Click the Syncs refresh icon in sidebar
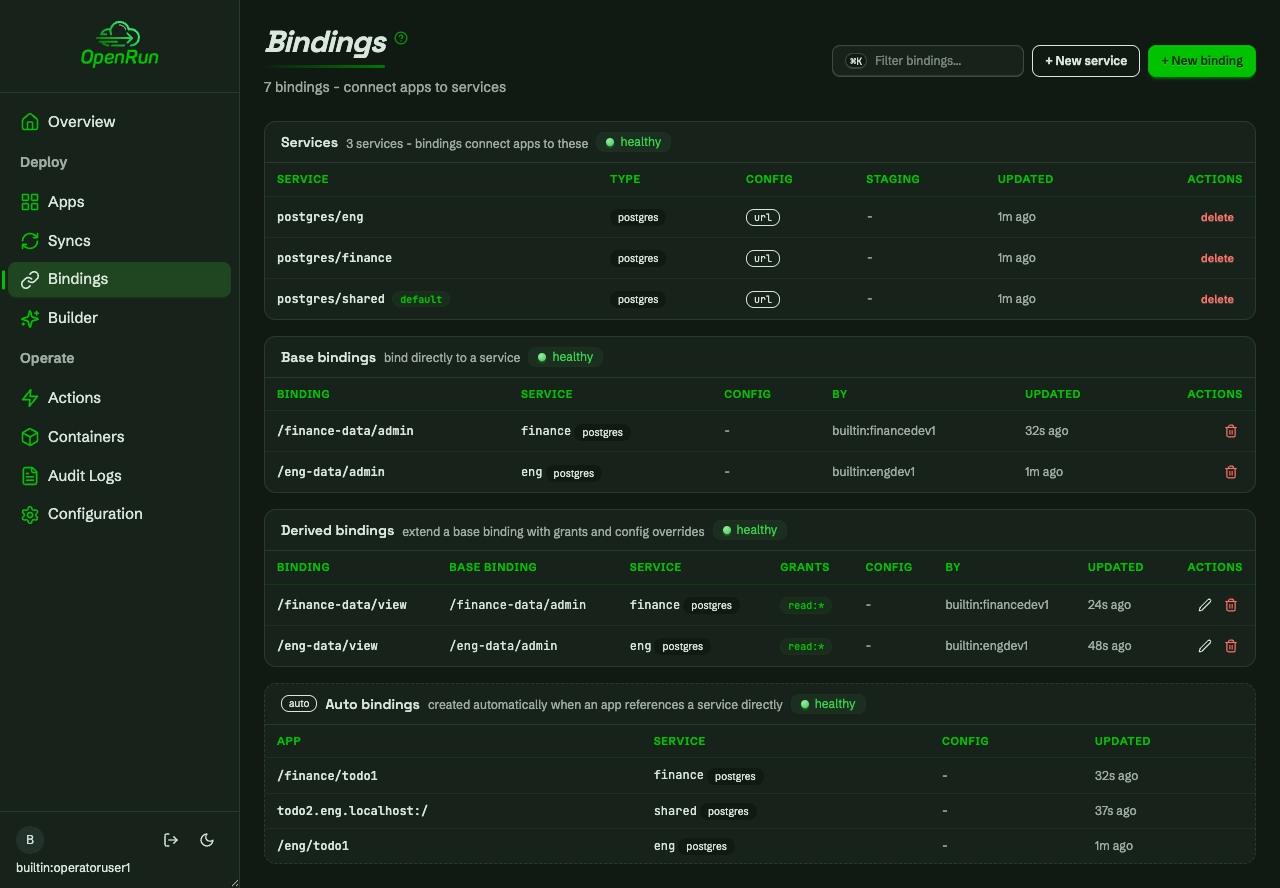The image size is (1280, 888). (30, 241)
